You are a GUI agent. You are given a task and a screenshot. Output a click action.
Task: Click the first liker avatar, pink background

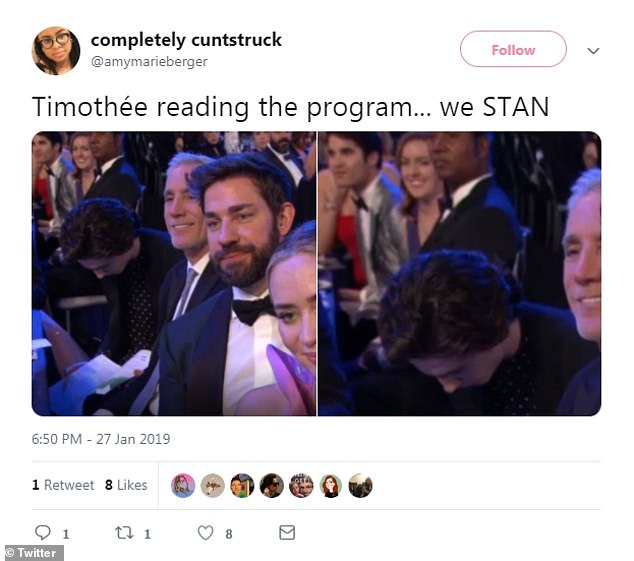(183, 485)
